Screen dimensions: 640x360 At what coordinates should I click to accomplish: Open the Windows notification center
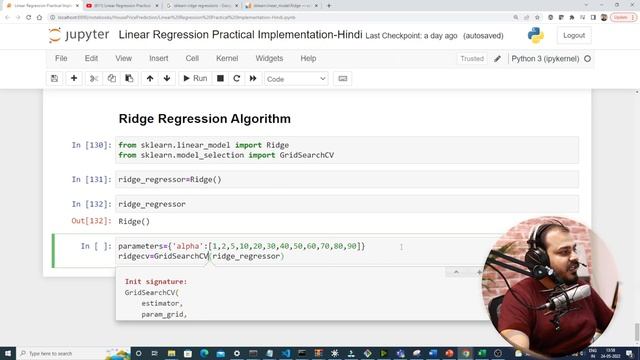(629, 353)
